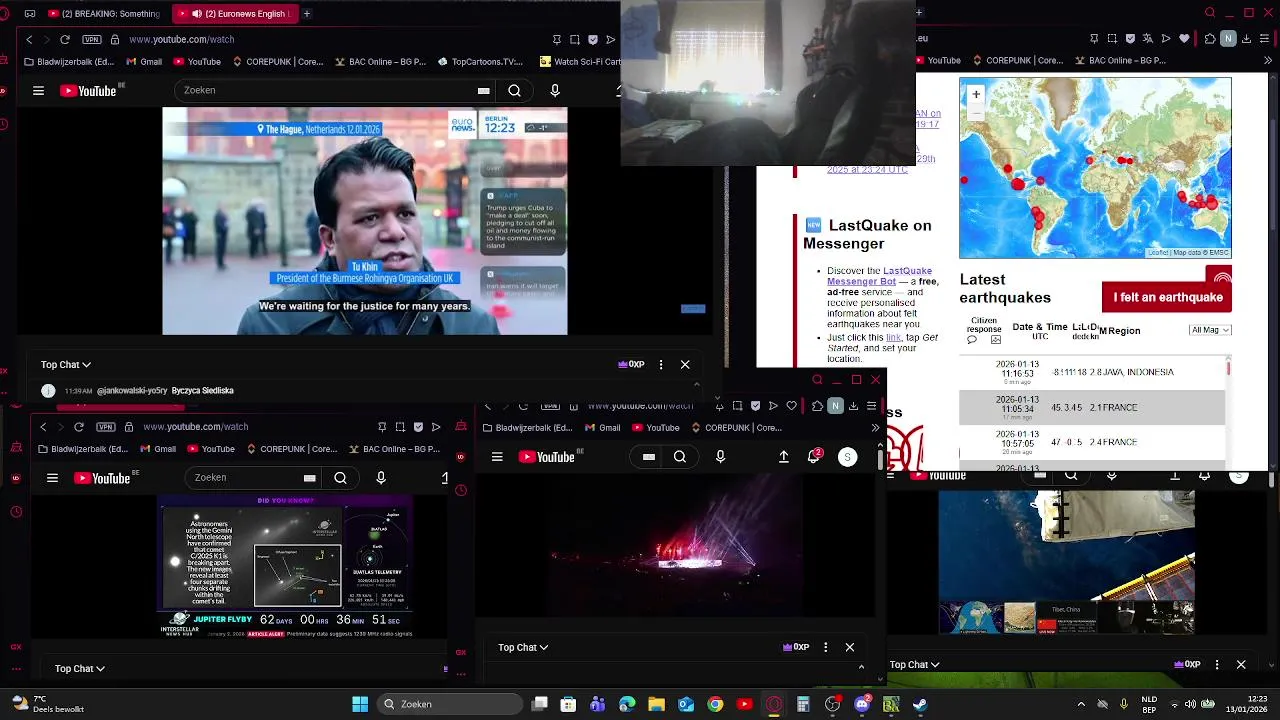Click extension N badge in earthquake window
Viewport: 1280px width, 720px height.
pyautogui.click(x=1228, y=39)
